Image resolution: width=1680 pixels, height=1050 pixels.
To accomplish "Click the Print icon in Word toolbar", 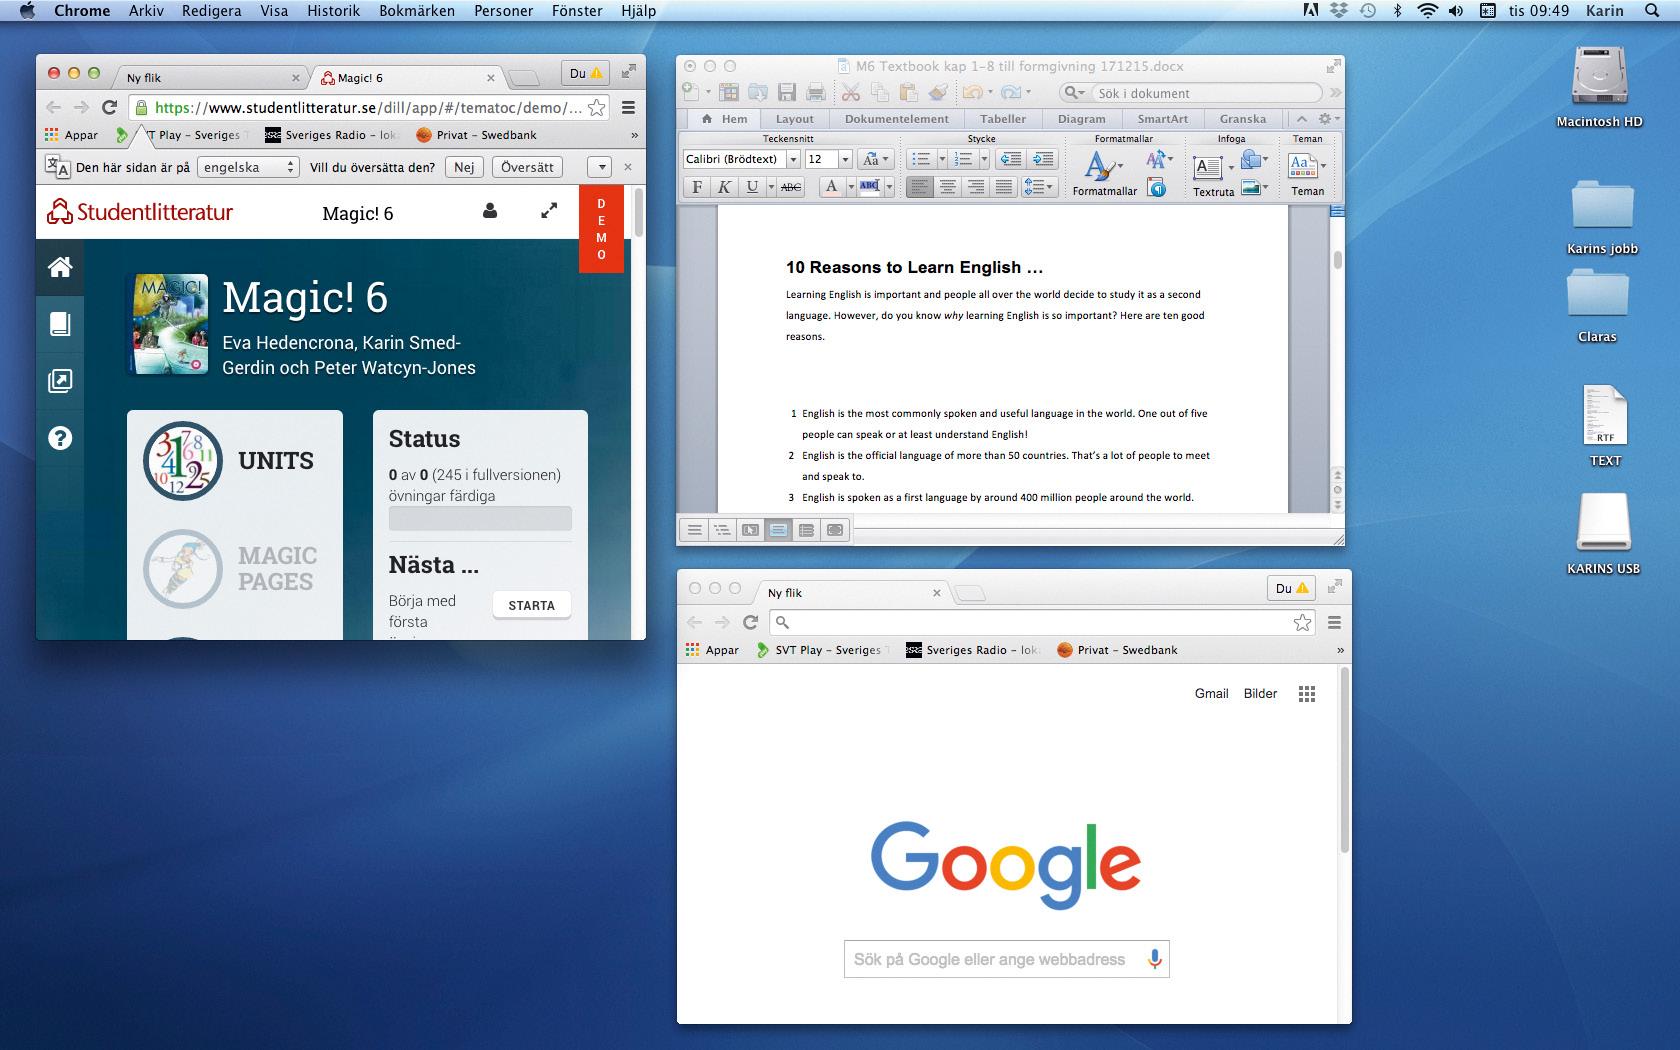I will (816, 93).
